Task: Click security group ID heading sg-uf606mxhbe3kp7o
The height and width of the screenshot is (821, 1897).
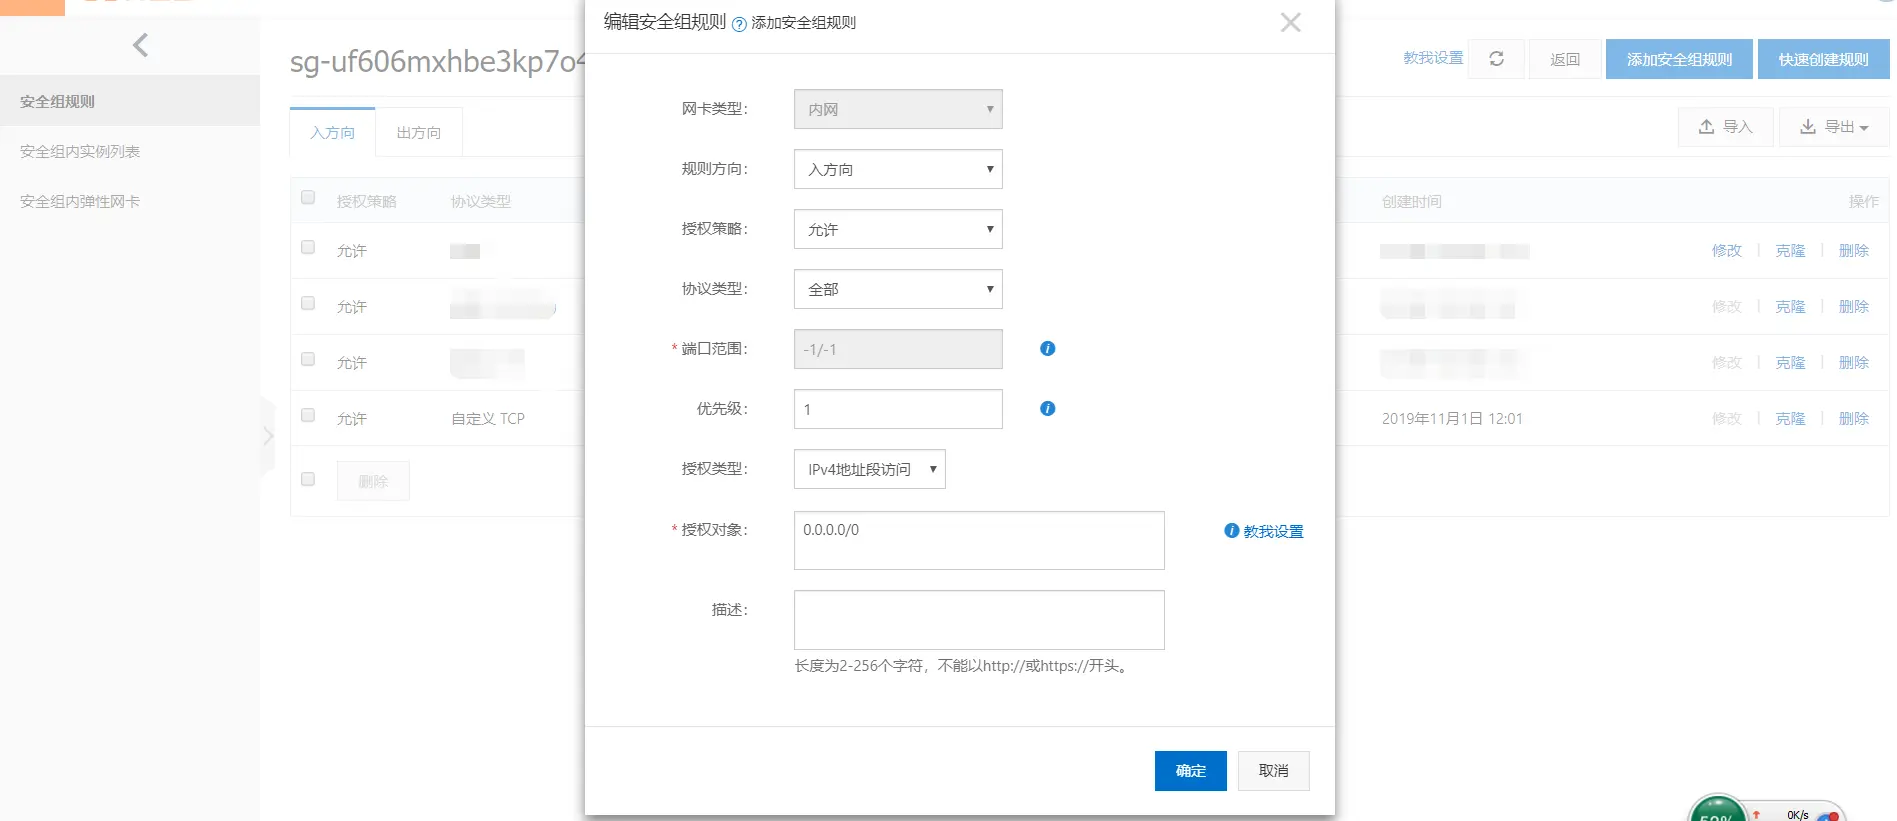Action: 437,62
